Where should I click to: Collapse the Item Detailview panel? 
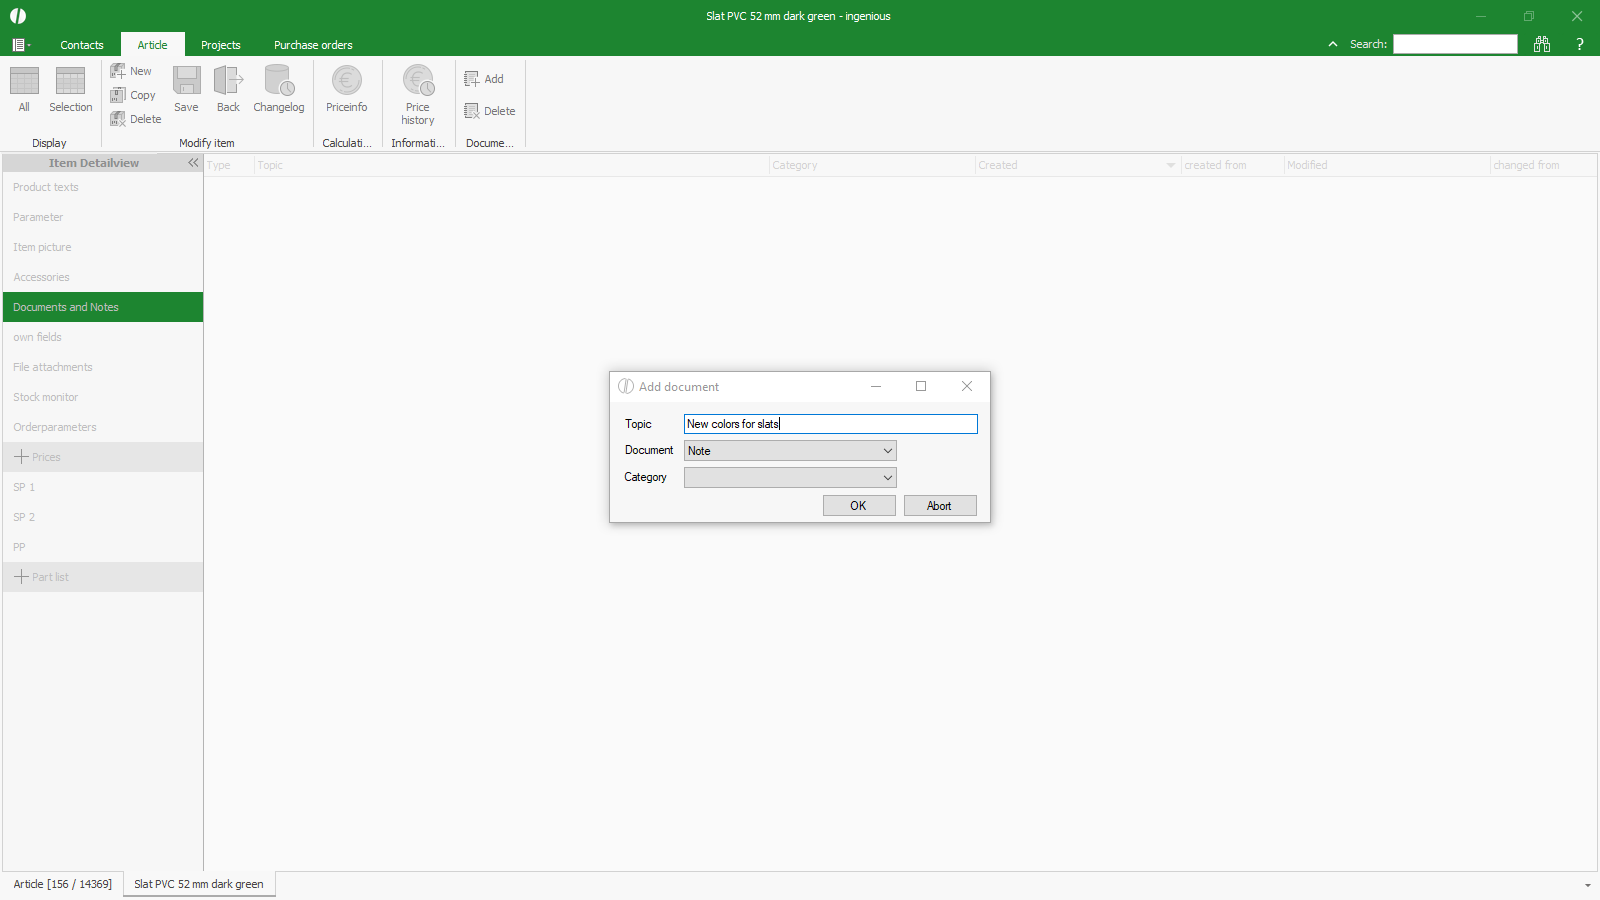tap(193, 163)
